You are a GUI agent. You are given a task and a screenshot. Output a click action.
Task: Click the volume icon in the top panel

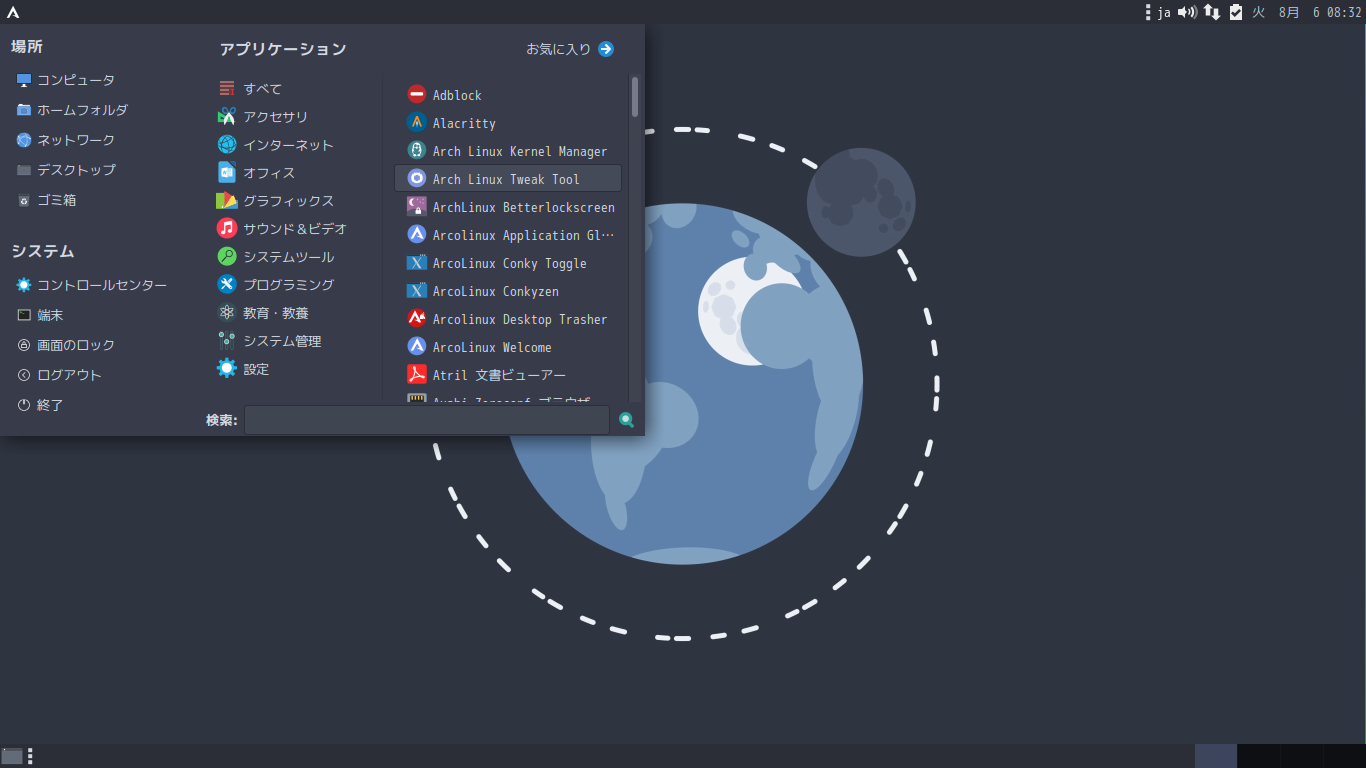(x=1187, y=12)
